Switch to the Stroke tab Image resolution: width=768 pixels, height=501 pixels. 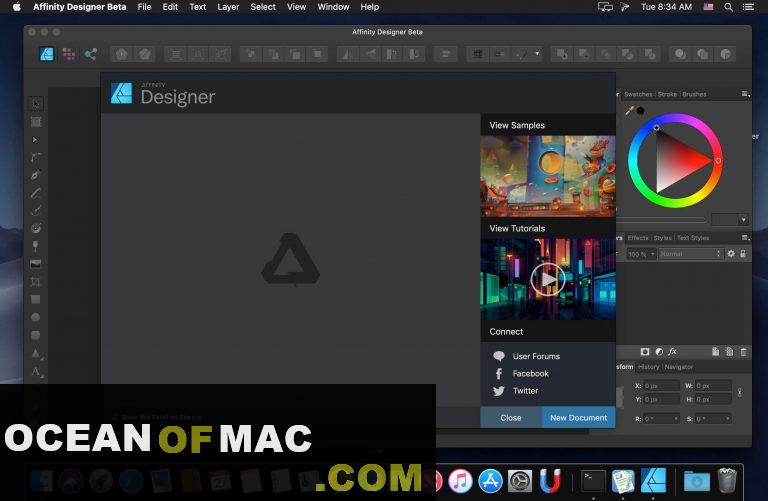coord(667,94)
